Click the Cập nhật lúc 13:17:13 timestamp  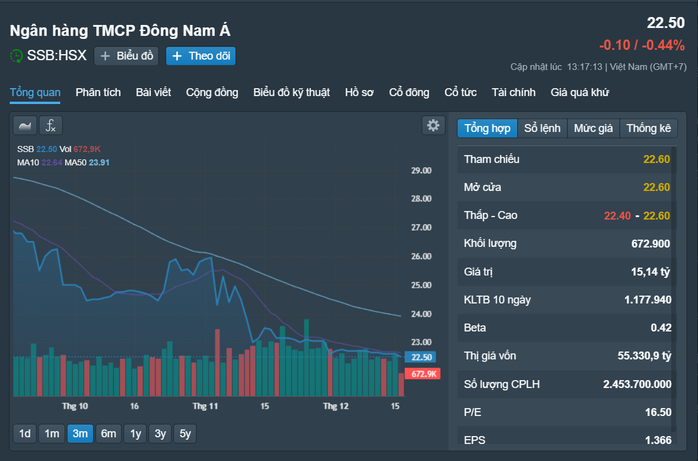click(556, 67)
